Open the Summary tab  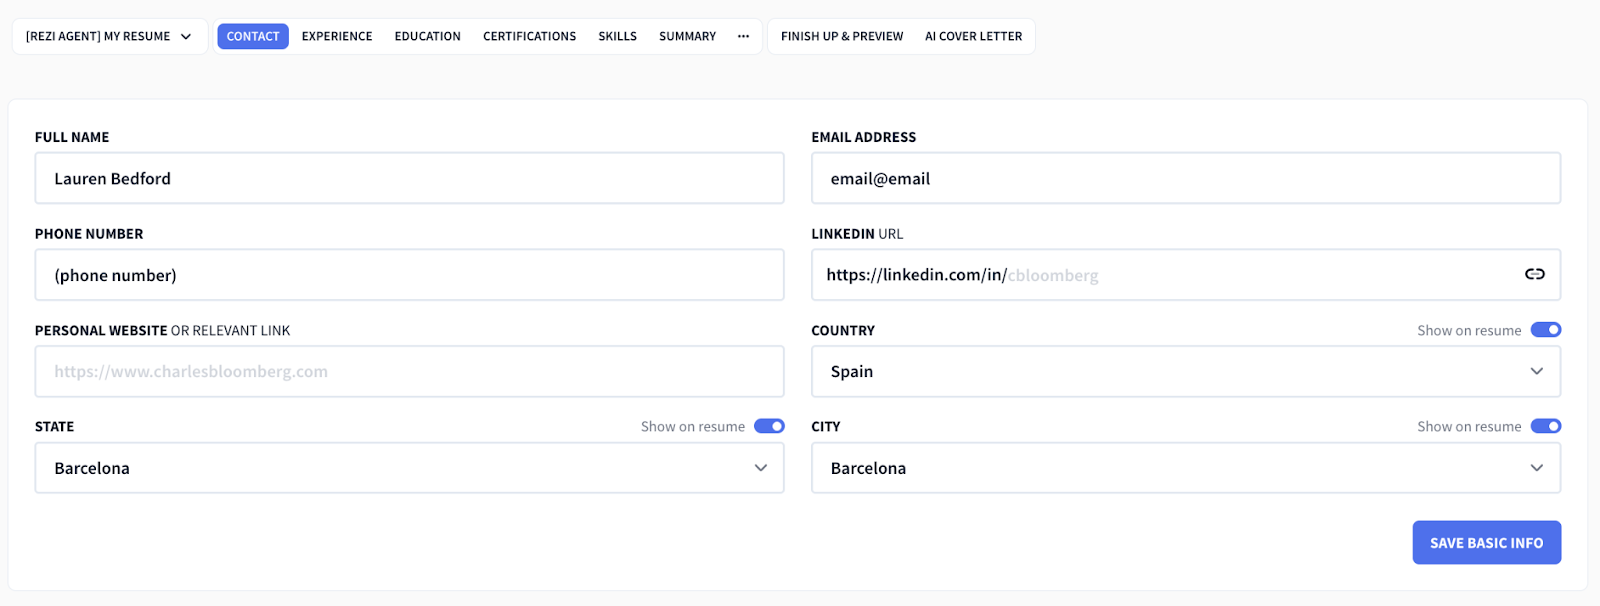click(688, 36)
